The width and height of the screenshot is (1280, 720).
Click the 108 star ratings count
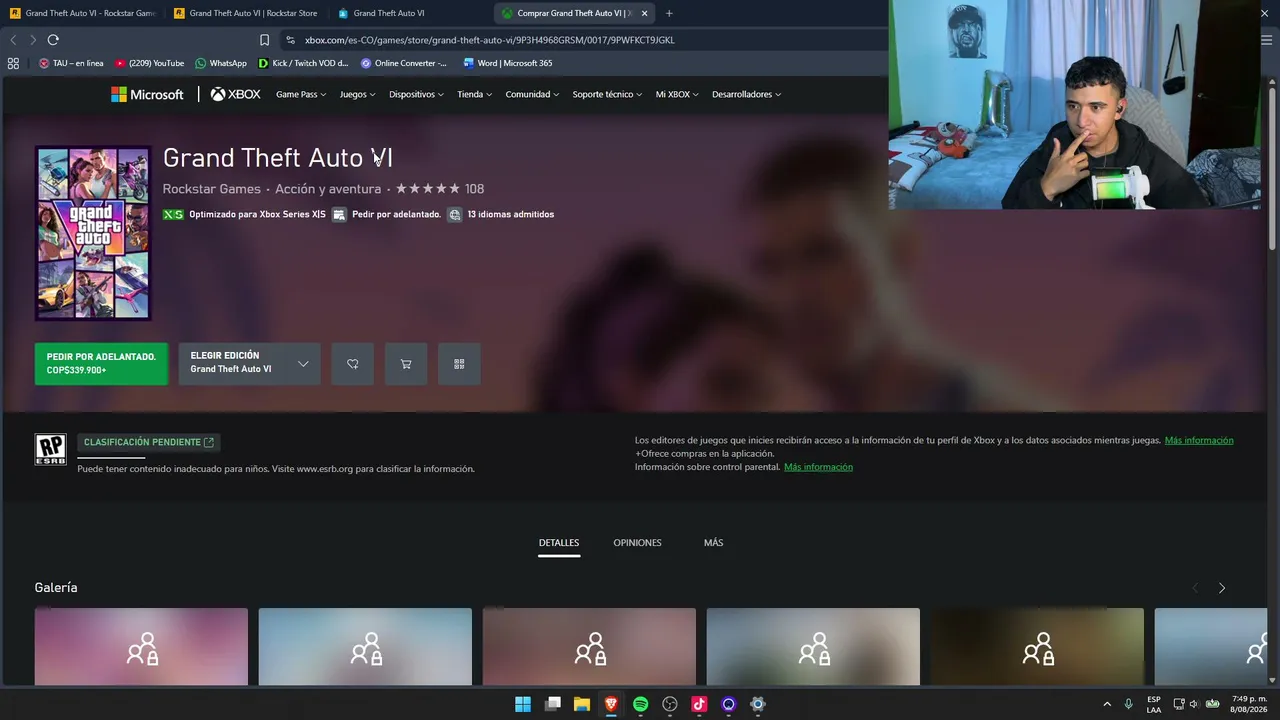(x=474, y=189)
